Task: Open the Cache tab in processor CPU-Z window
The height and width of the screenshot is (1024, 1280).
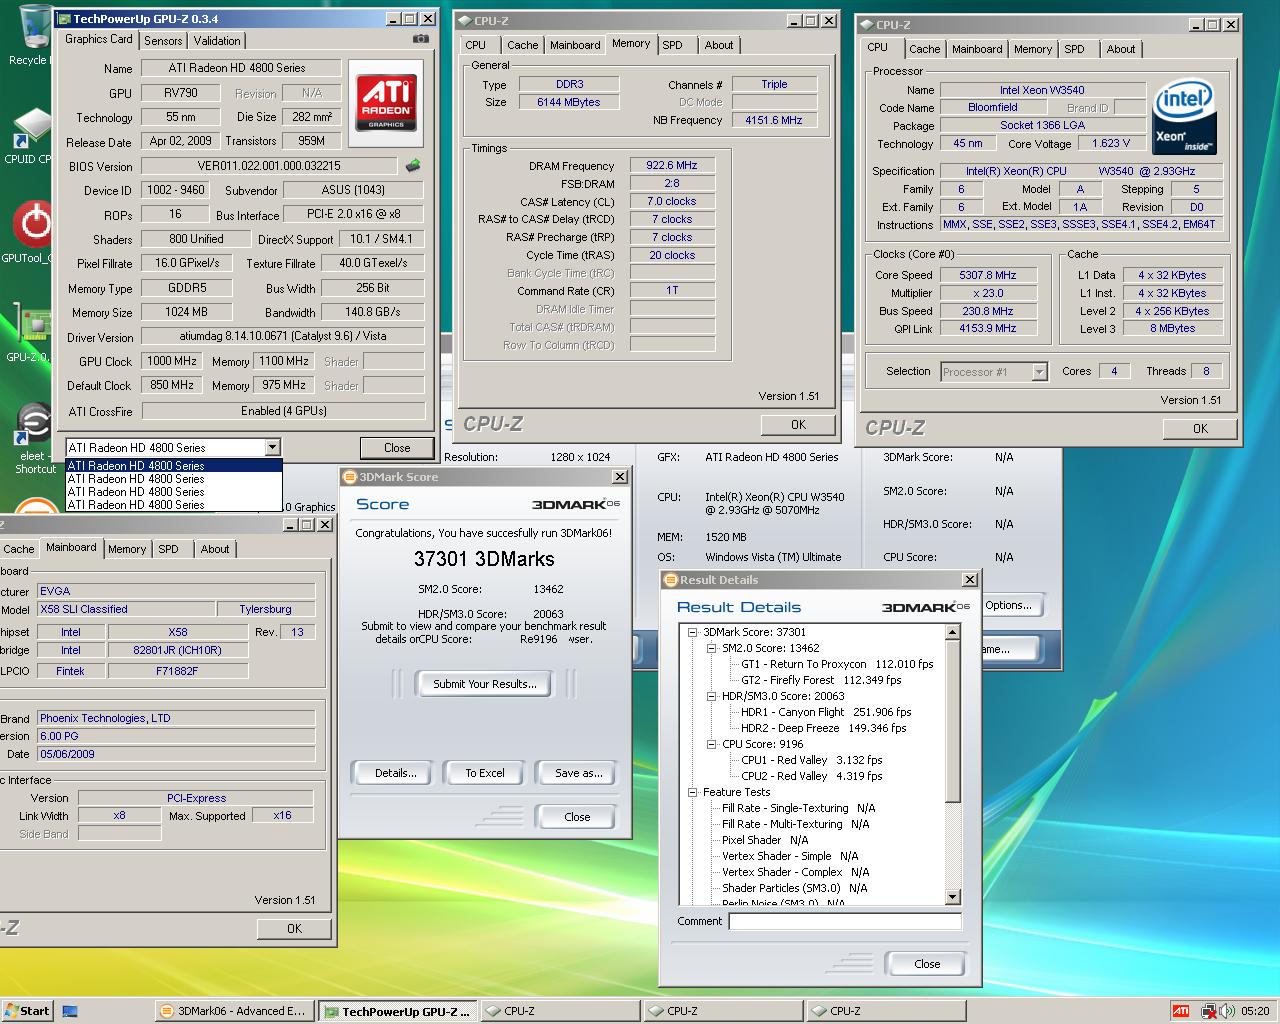Action: 924,49
